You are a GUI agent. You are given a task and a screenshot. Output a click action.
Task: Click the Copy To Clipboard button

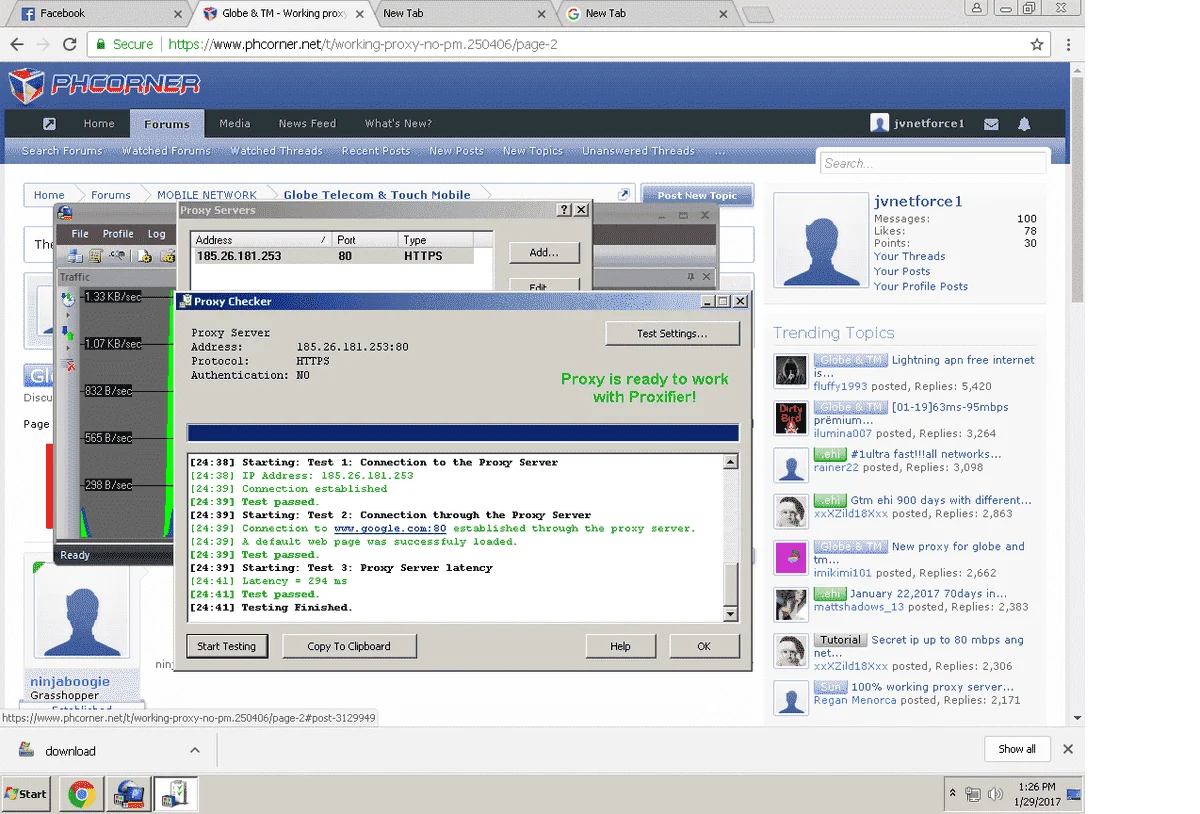(348, 646)
